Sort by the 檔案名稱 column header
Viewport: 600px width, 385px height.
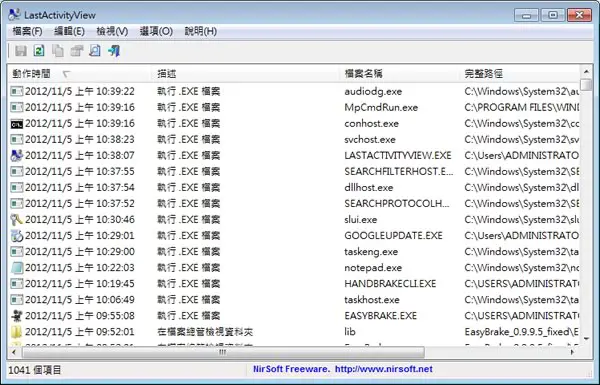pos(399,73)
